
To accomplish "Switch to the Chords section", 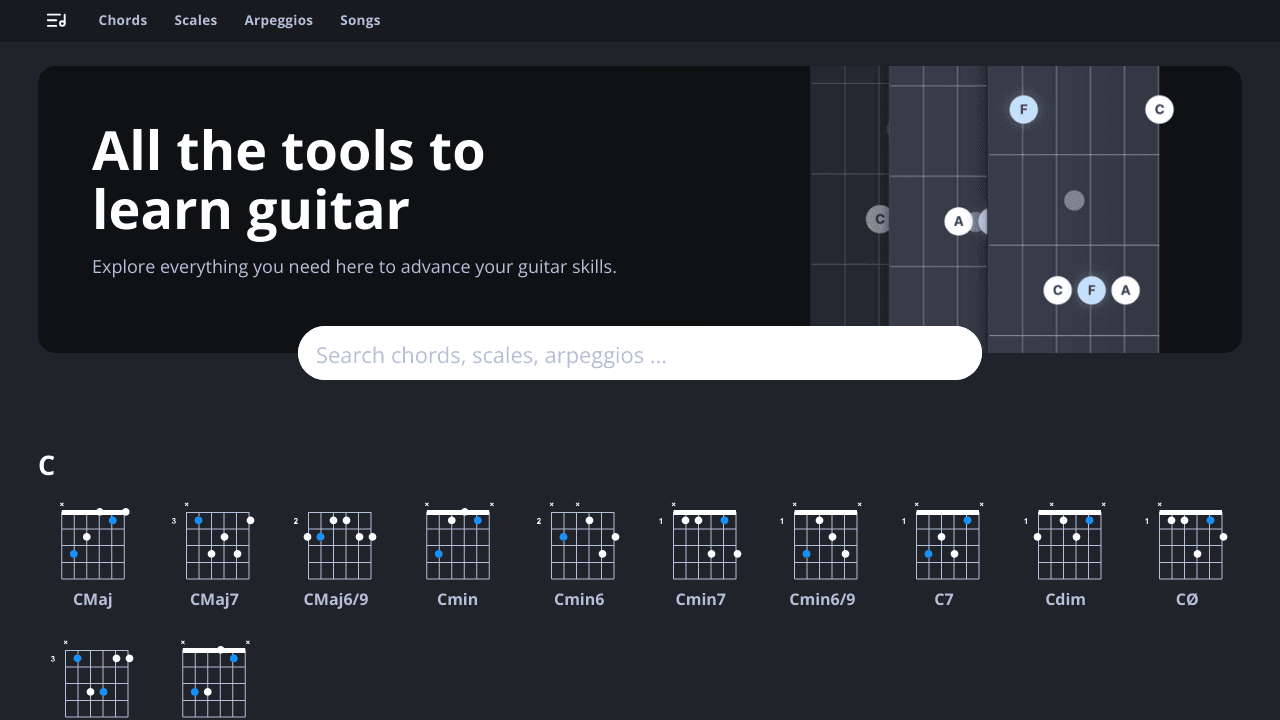I will pyautogui.click(x=122, y=20).
